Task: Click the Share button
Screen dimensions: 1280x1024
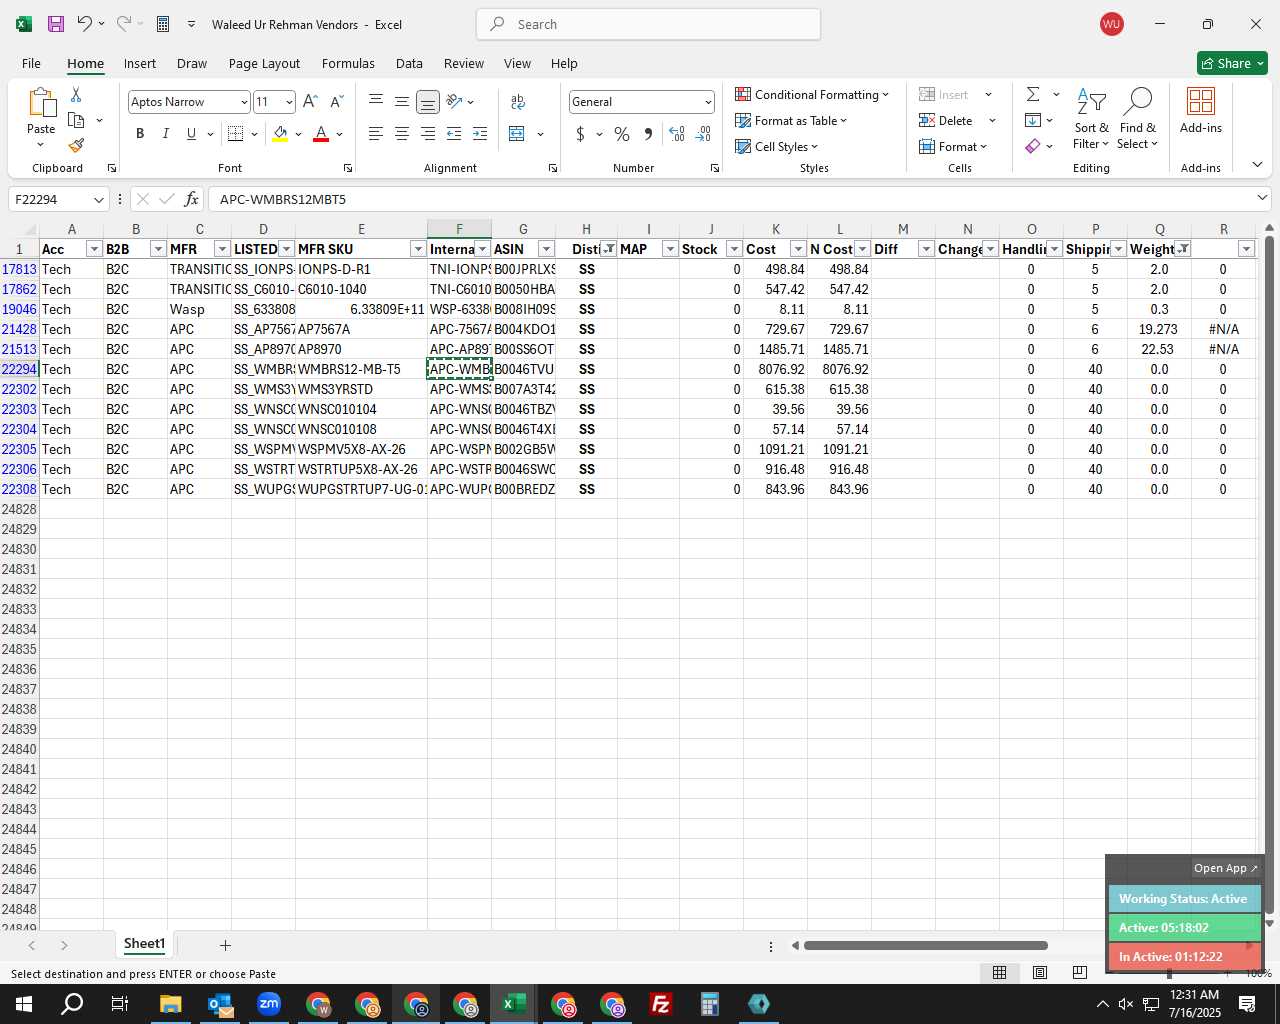Action: 1232,63
